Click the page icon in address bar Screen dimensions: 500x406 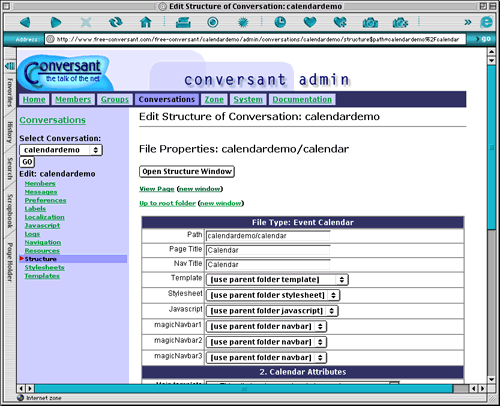click(50, 39)
